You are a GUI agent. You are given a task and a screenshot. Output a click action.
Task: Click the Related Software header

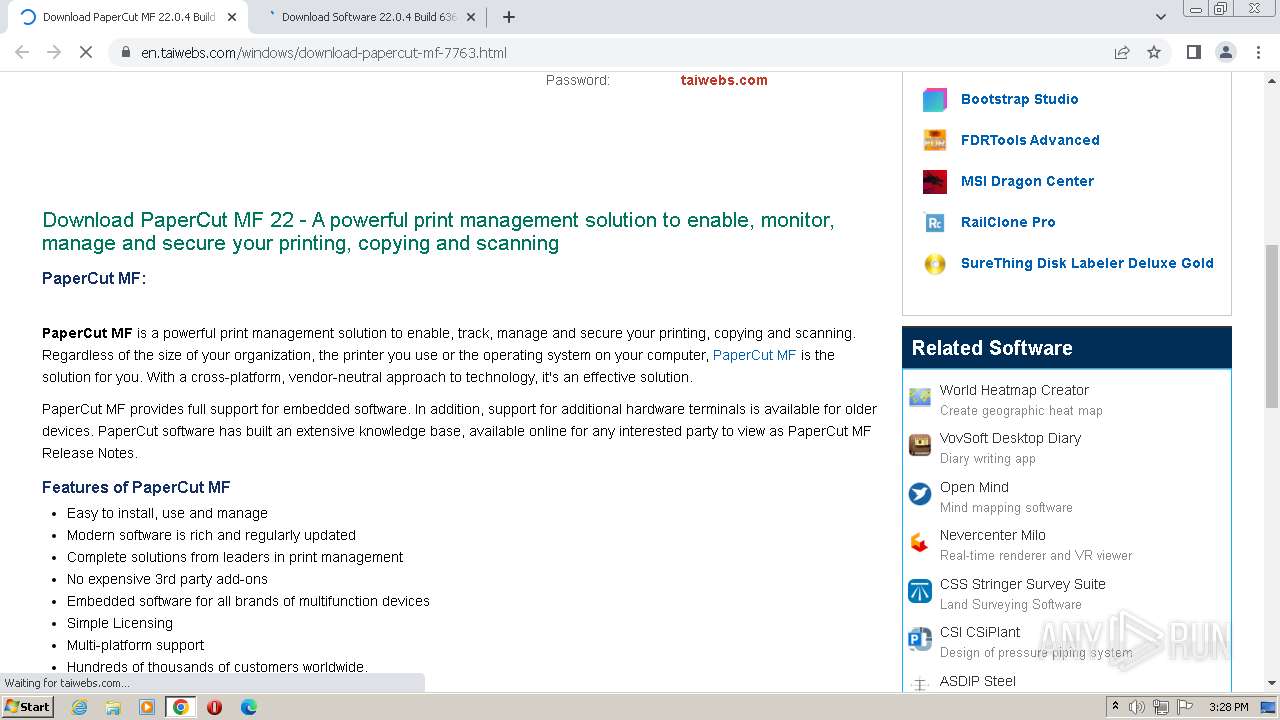click(1067, 348)
